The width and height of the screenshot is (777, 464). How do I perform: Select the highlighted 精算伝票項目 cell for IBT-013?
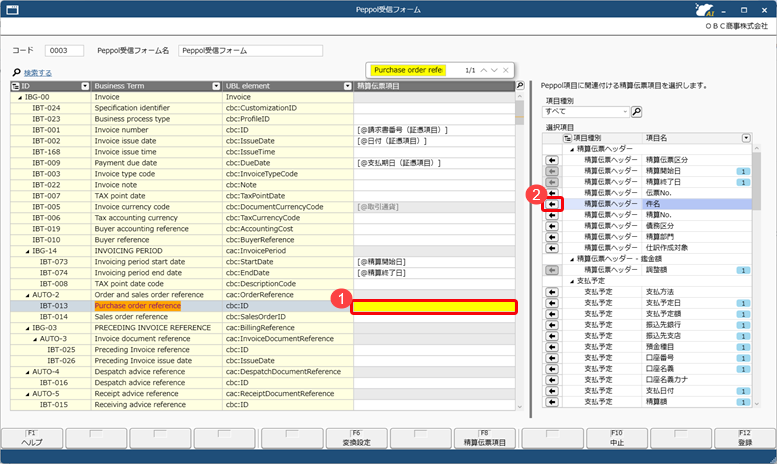coord(434,307)
